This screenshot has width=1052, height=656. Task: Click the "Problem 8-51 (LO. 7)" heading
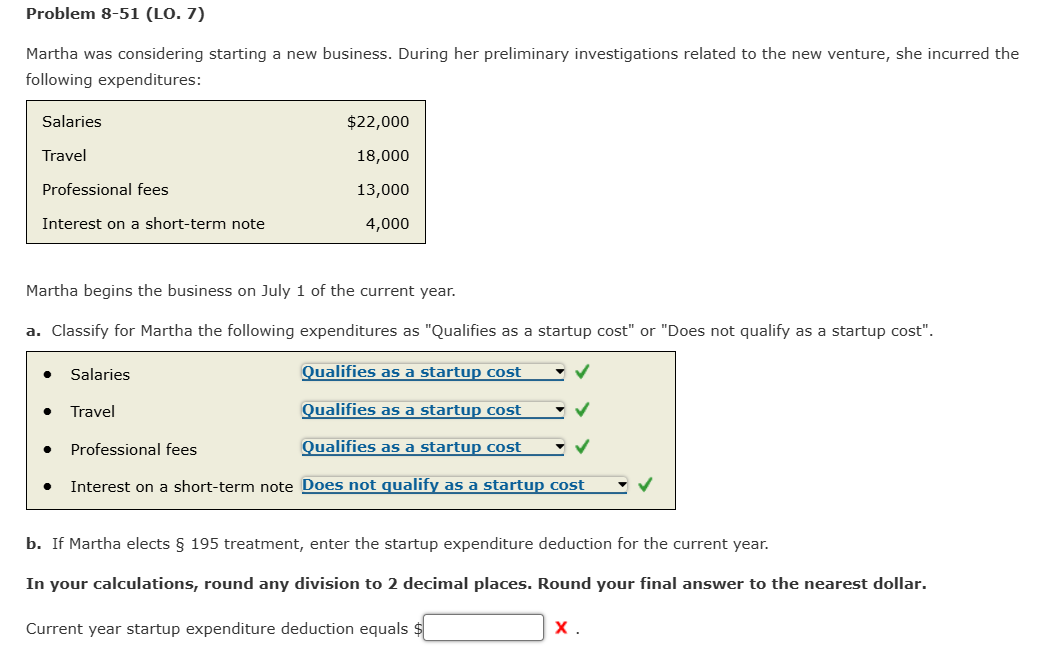(113, 14)
